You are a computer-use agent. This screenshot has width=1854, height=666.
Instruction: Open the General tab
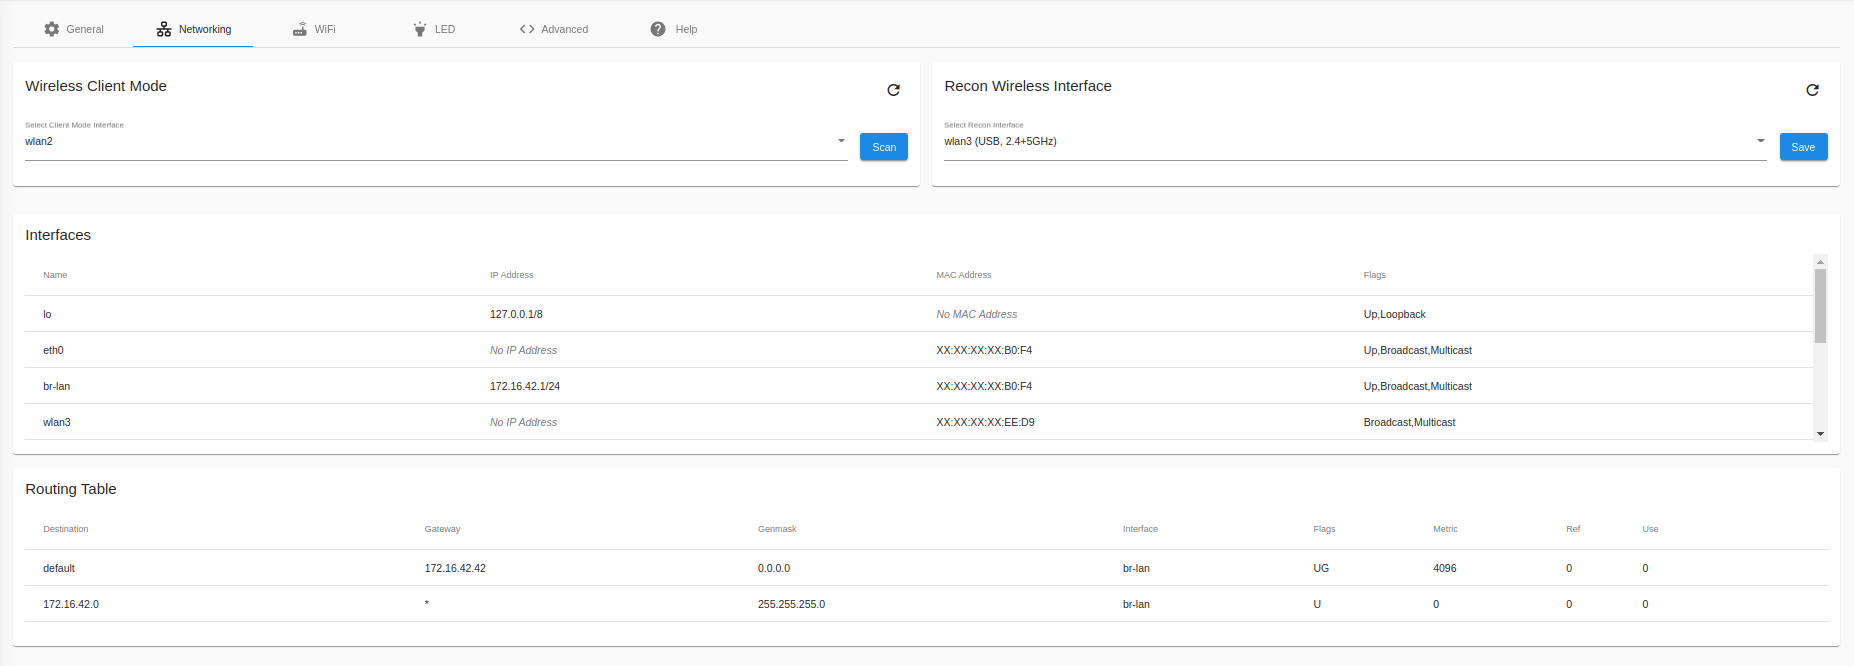[73, 29]
